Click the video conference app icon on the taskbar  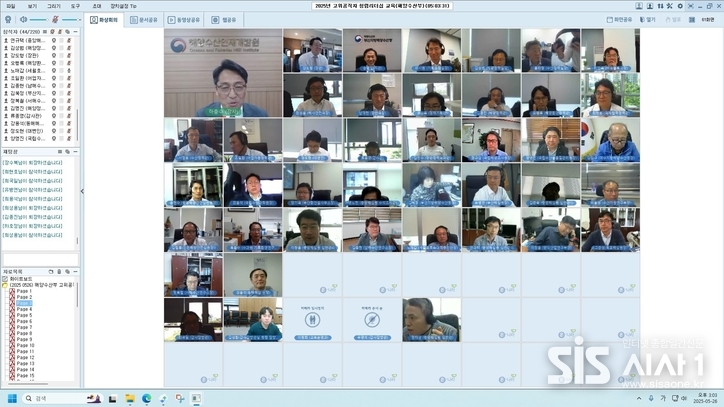196,398
